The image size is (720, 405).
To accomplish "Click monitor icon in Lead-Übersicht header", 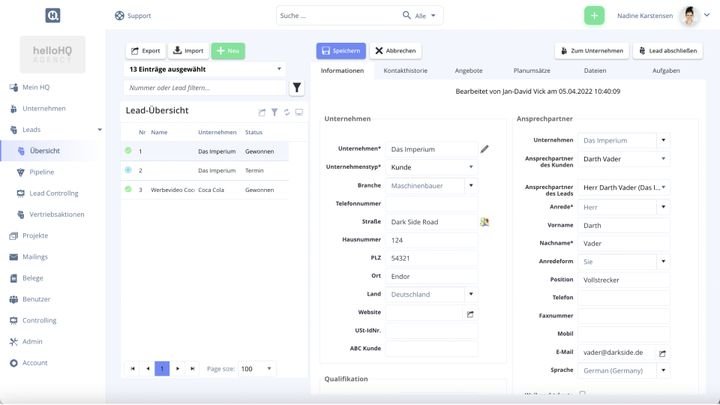I will click(299, 112).
